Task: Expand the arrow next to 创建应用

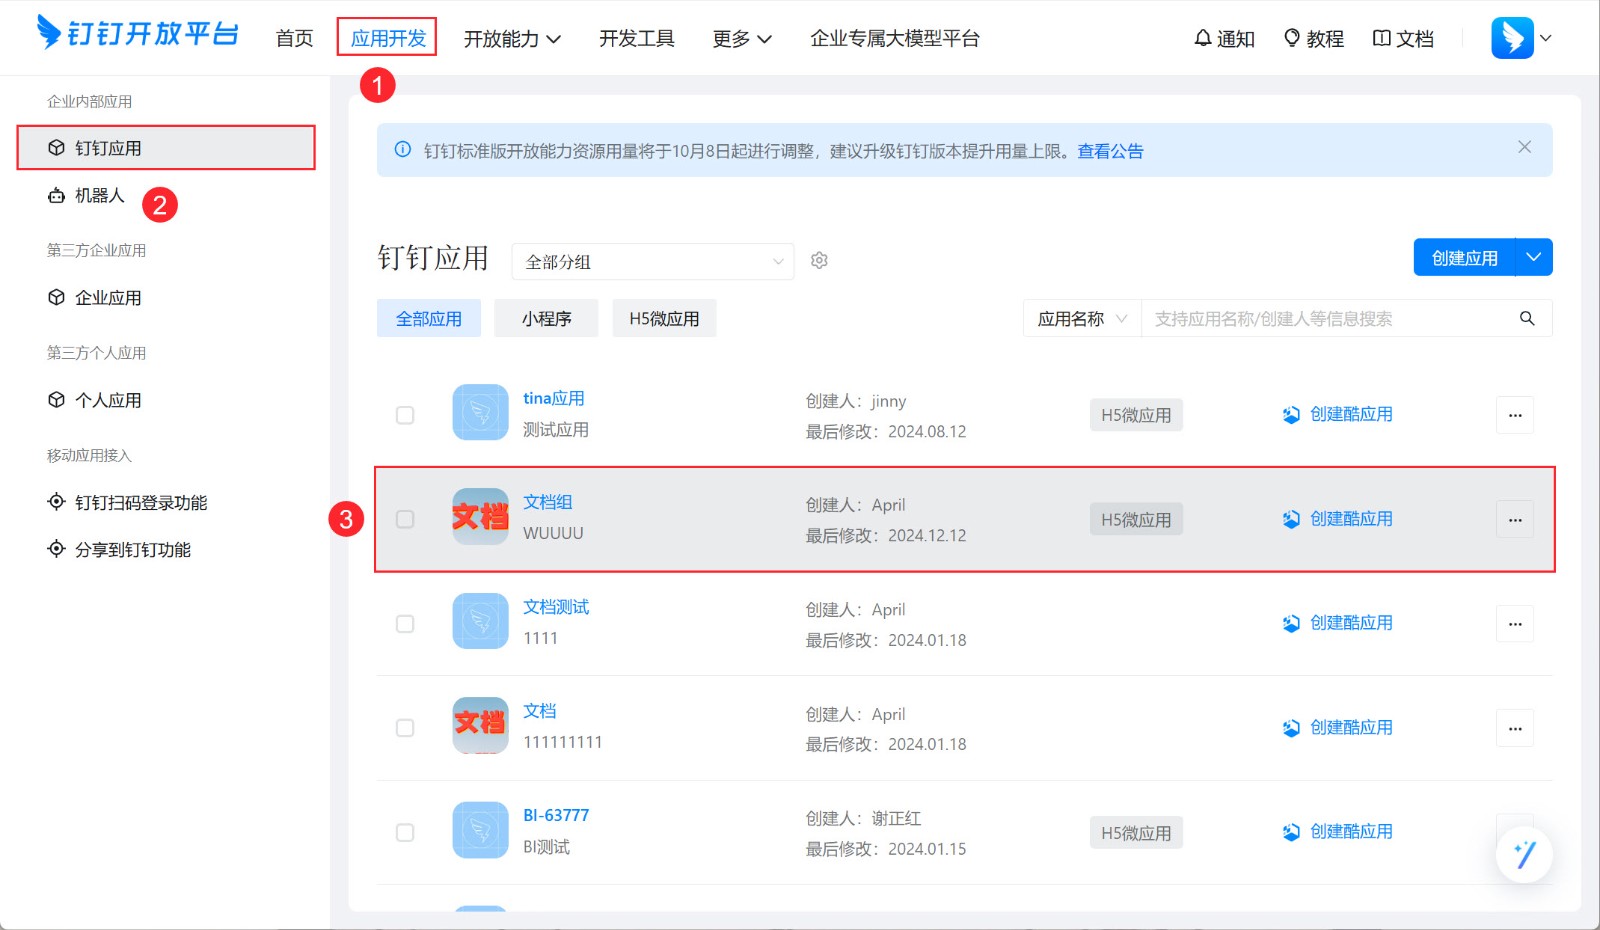Action: [1534, 258]
